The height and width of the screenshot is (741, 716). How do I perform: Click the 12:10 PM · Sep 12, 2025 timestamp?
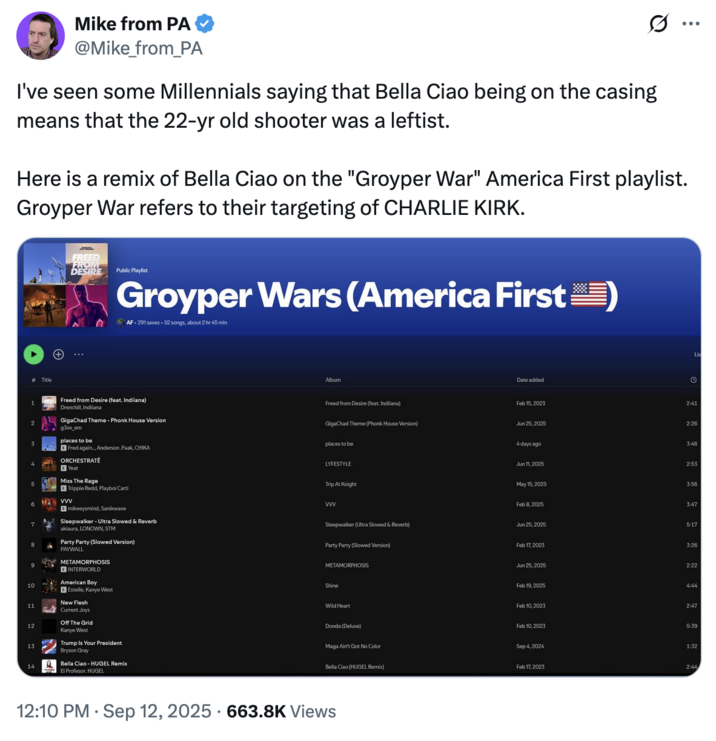pyautogui.click(x=114, y=711)
